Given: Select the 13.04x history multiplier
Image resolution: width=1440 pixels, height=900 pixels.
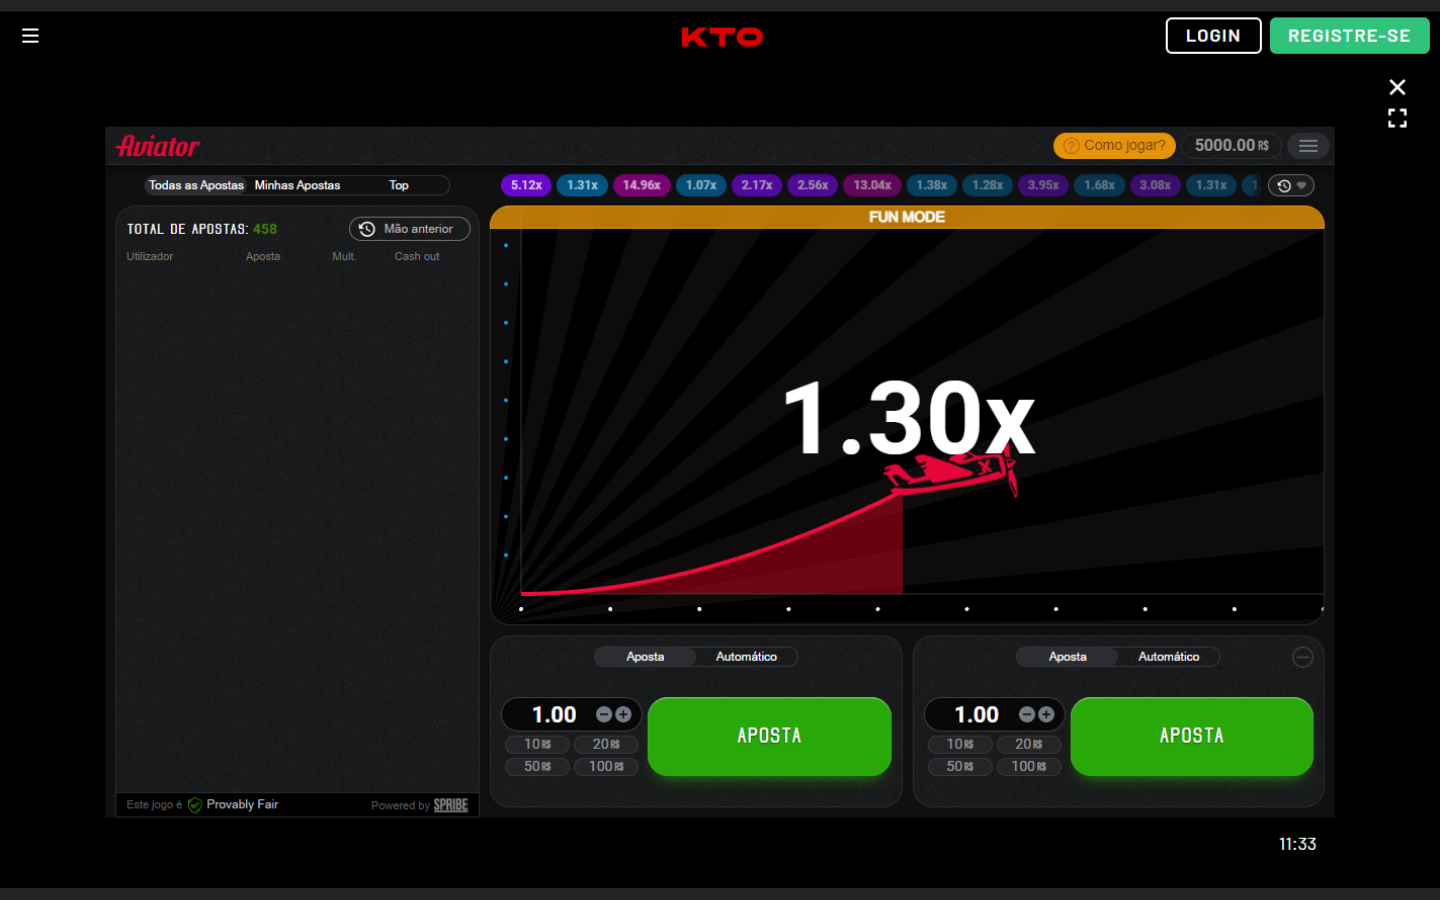Looking at the screenshot, I should [x=872, y=185].
